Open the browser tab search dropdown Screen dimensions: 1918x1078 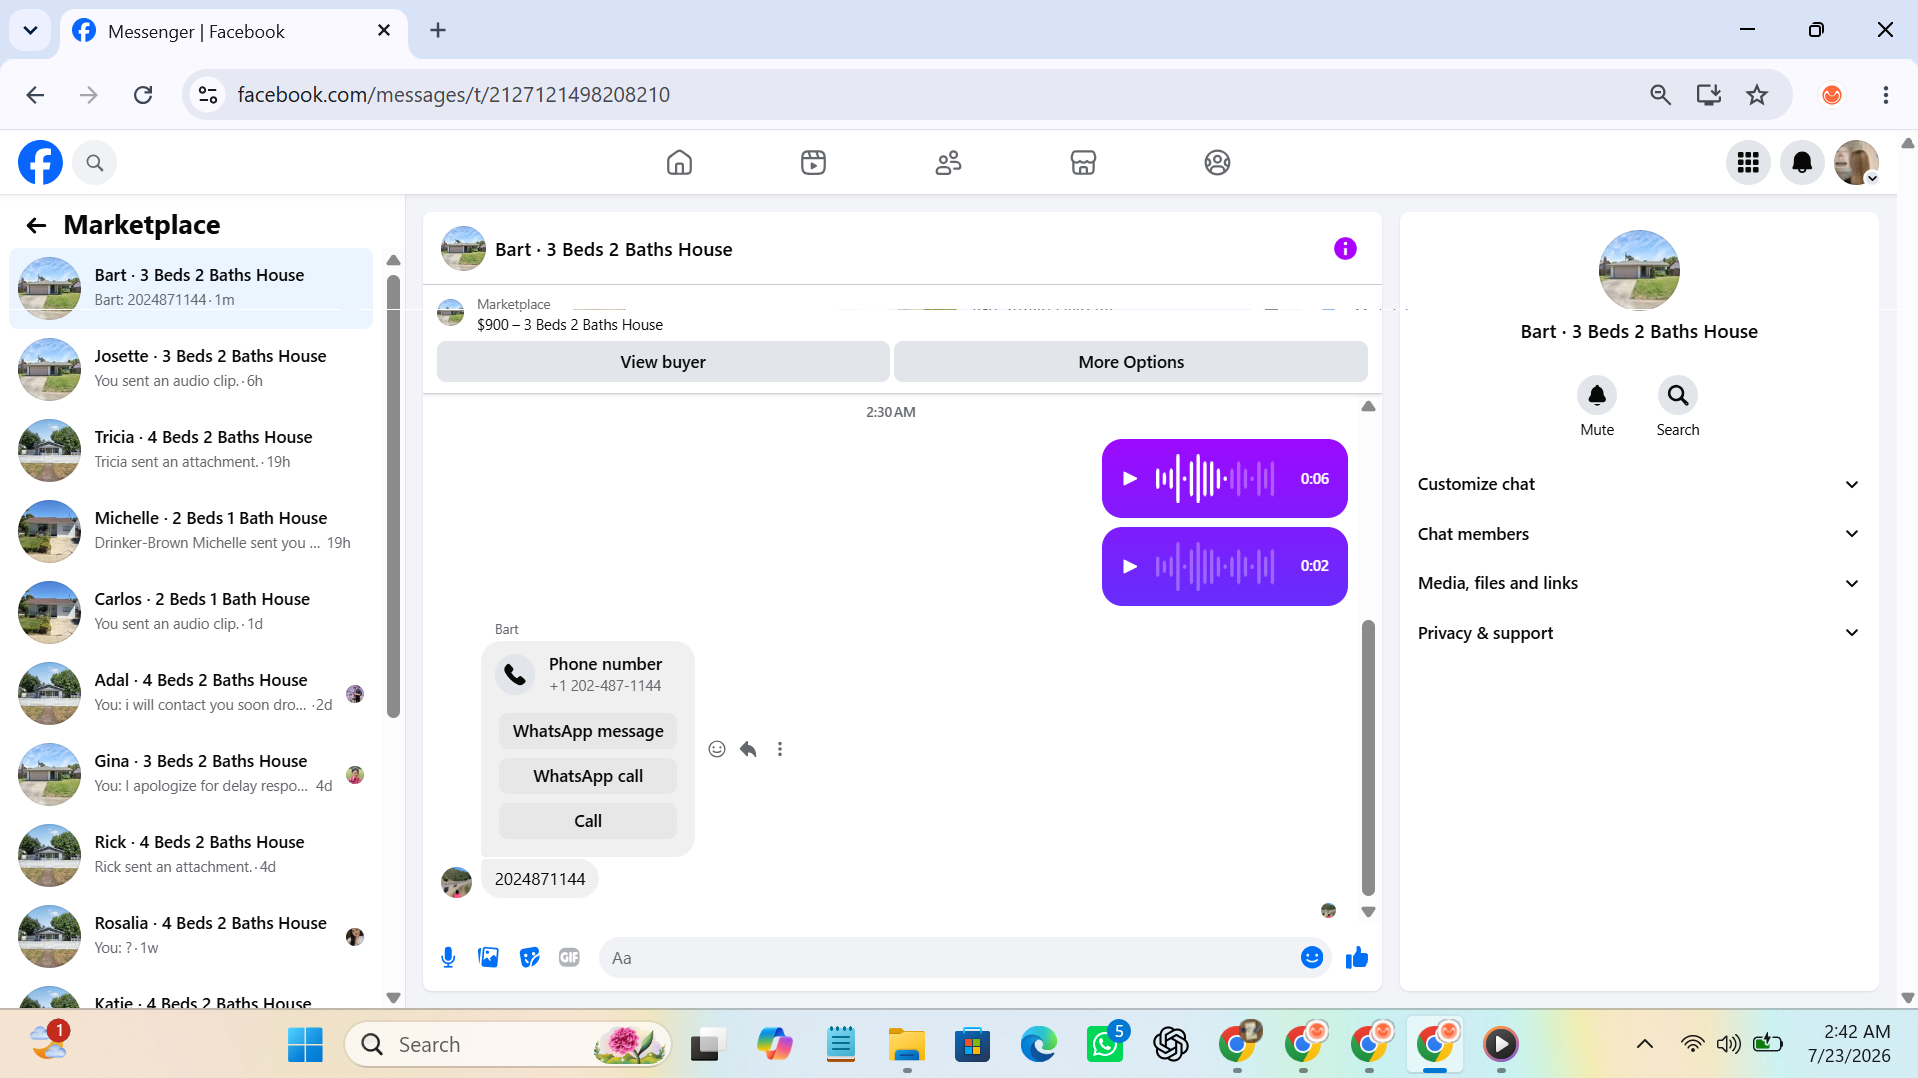tap(30, 30)
